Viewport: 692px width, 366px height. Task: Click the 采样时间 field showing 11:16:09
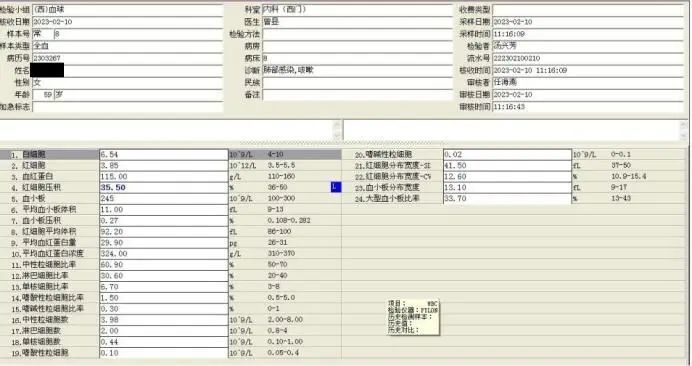pyautogui.click(x=588, y=34)
